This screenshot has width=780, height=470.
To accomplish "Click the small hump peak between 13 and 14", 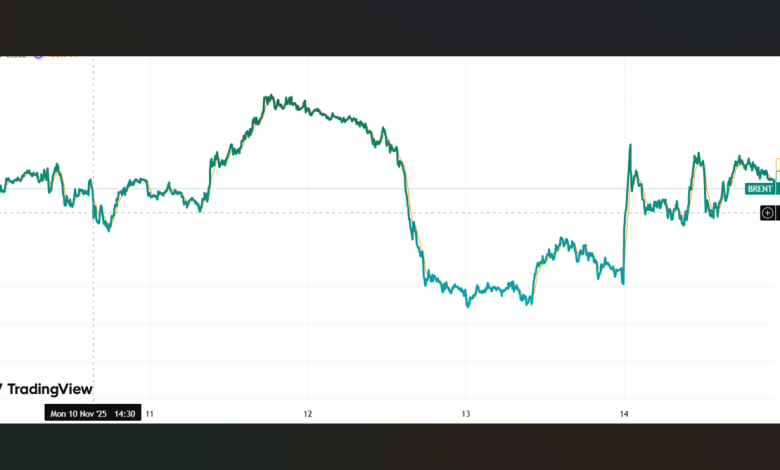I will [563, 240].
